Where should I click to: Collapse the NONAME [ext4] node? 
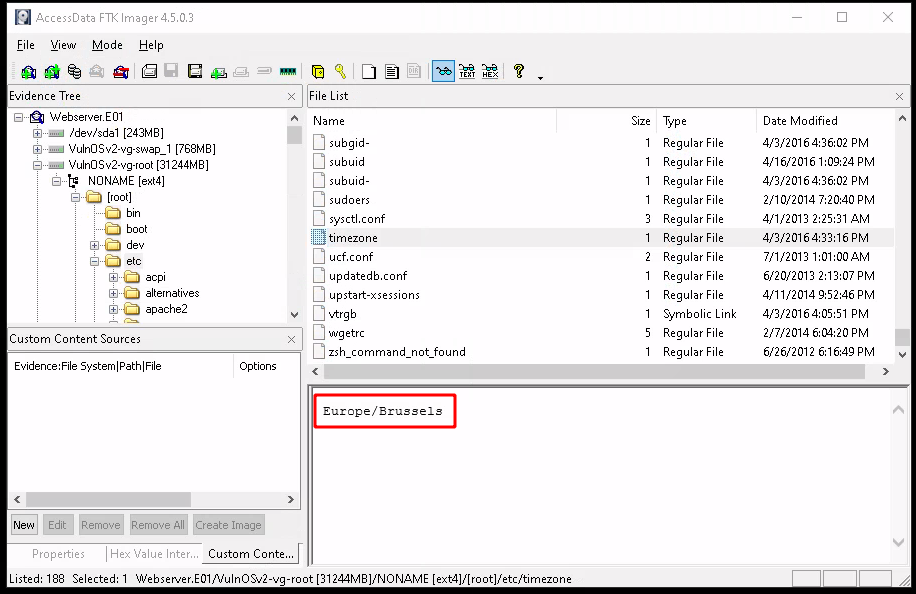tap(57, 181)
